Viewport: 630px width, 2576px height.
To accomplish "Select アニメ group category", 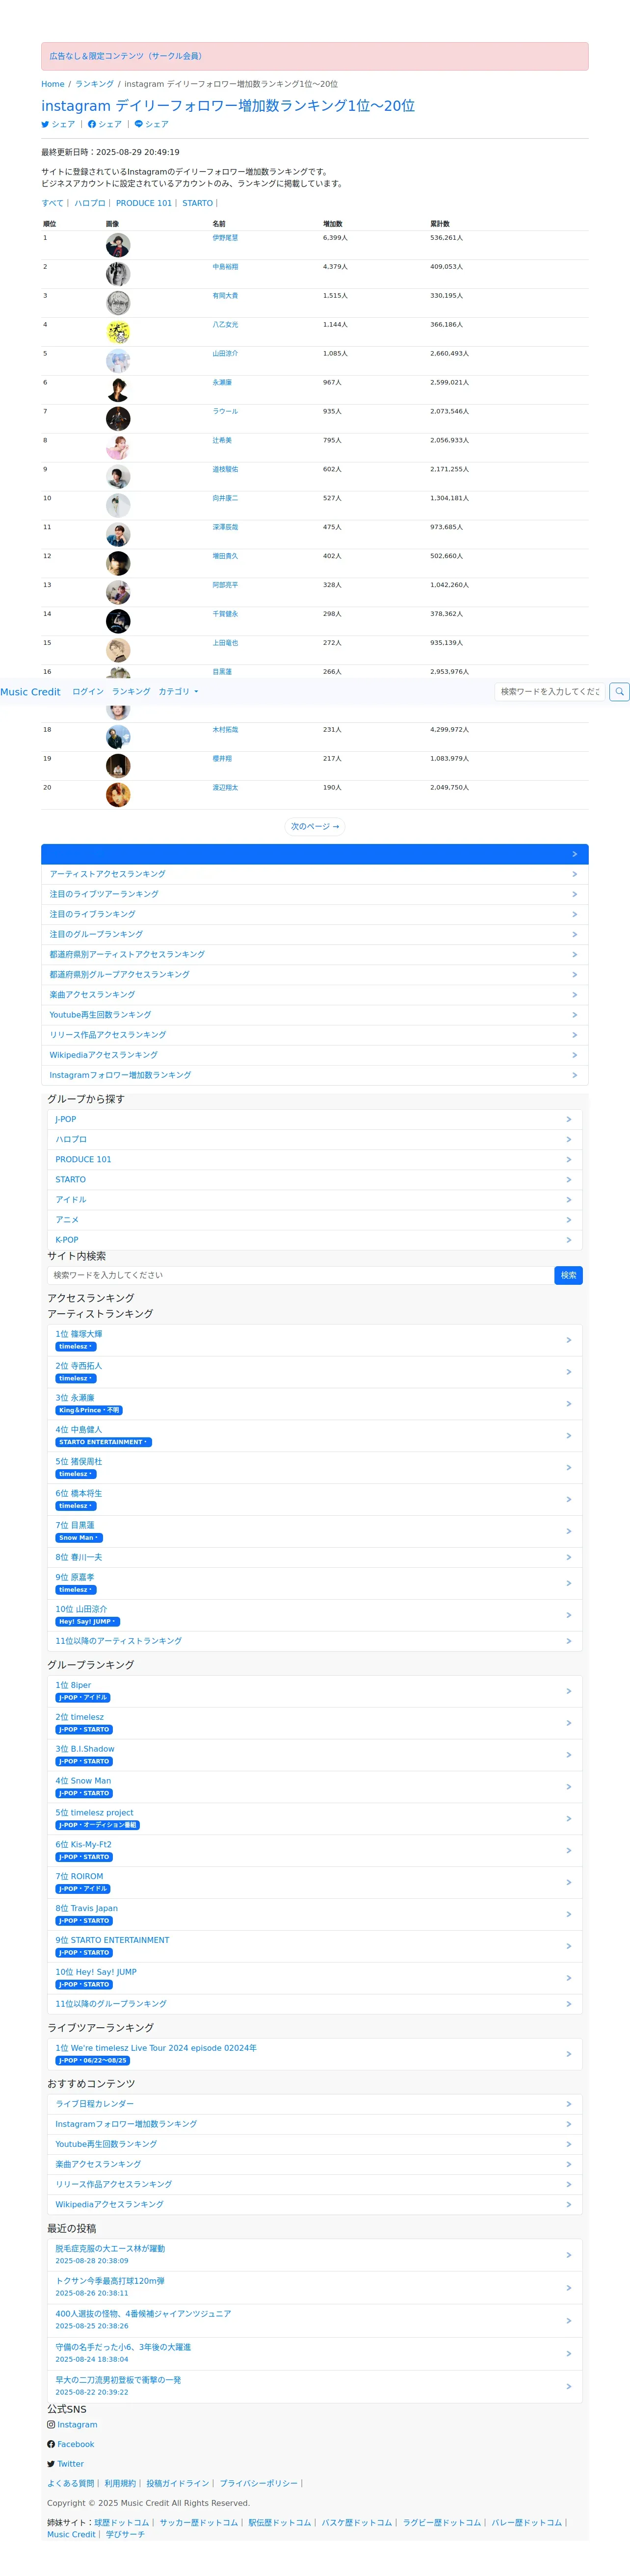I will click(314, 1219).
